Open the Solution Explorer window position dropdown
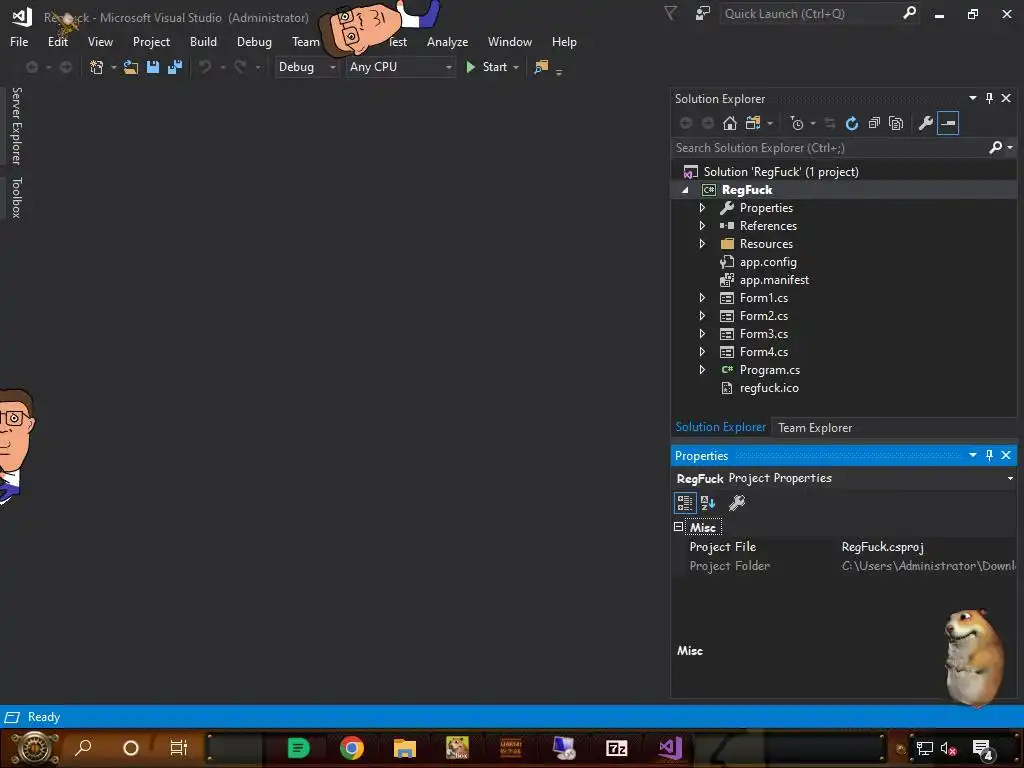The image size is (1024, 768). pyautogui.click(x=972, y=98)
